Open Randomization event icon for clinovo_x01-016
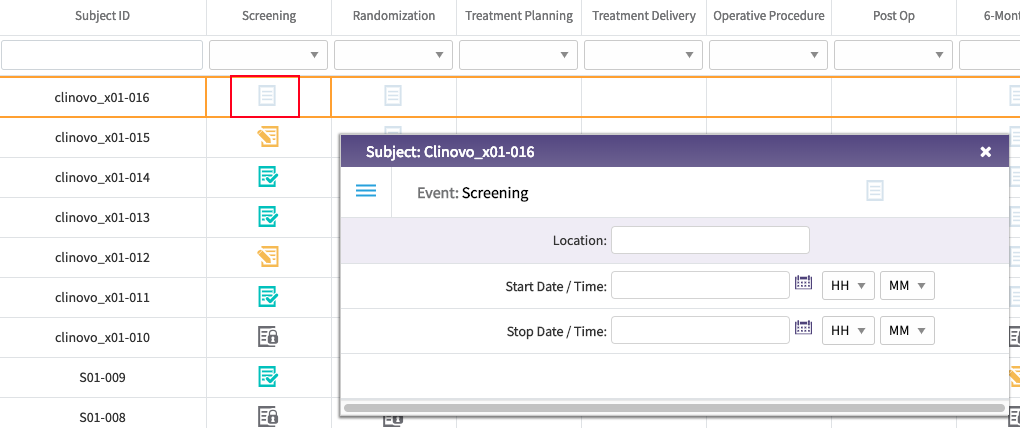Image resolution: width=1020 pixels, height=428 pixels. 393,96
